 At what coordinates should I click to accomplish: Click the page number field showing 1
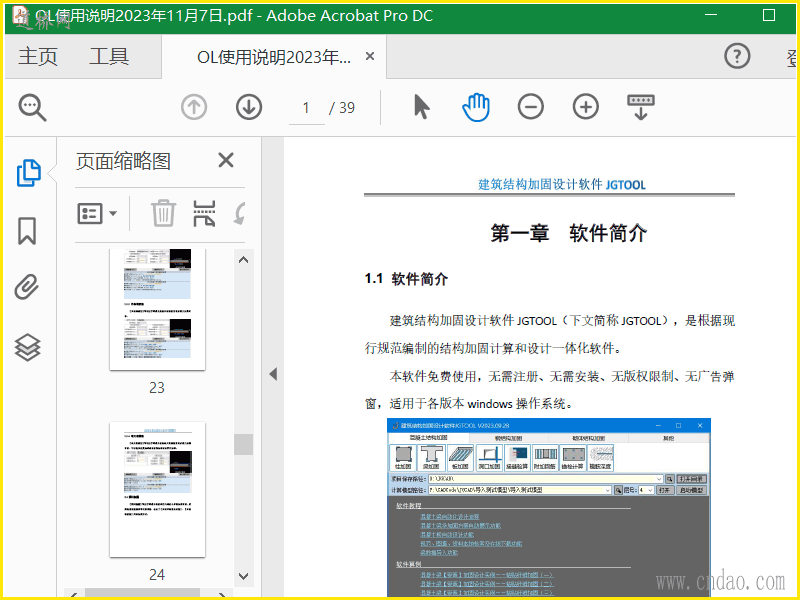307,108
